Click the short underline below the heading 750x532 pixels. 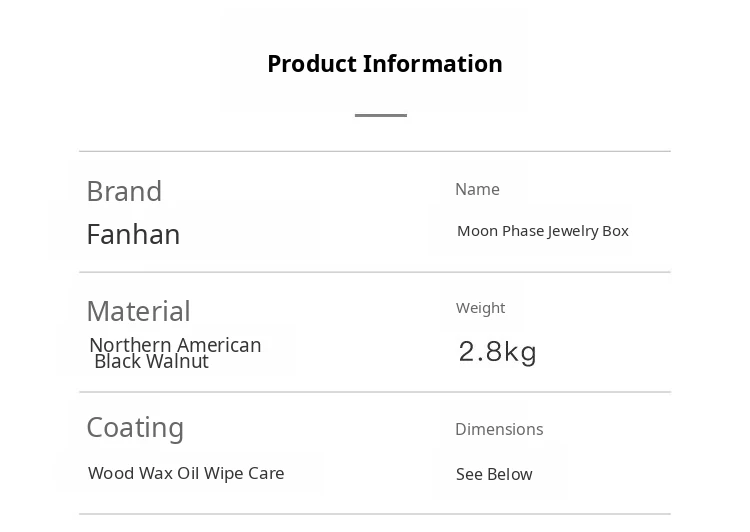pos(381,115)
